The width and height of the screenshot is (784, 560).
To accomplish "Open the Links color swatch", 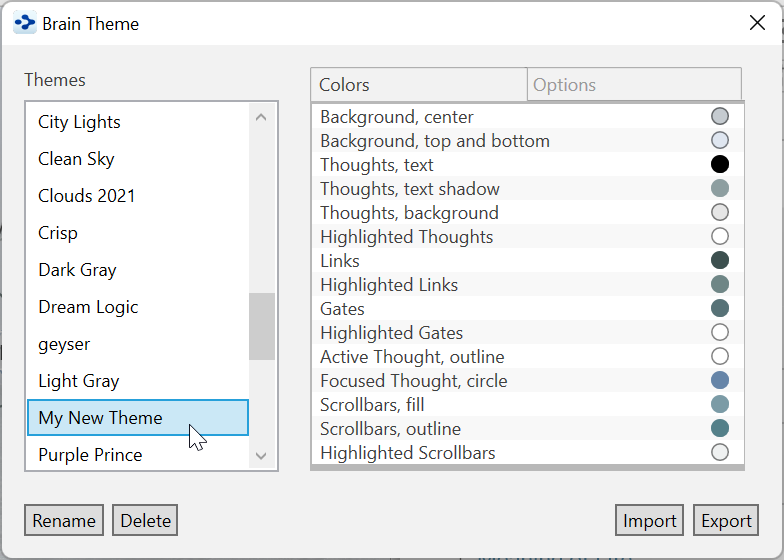I will [719, 261].
